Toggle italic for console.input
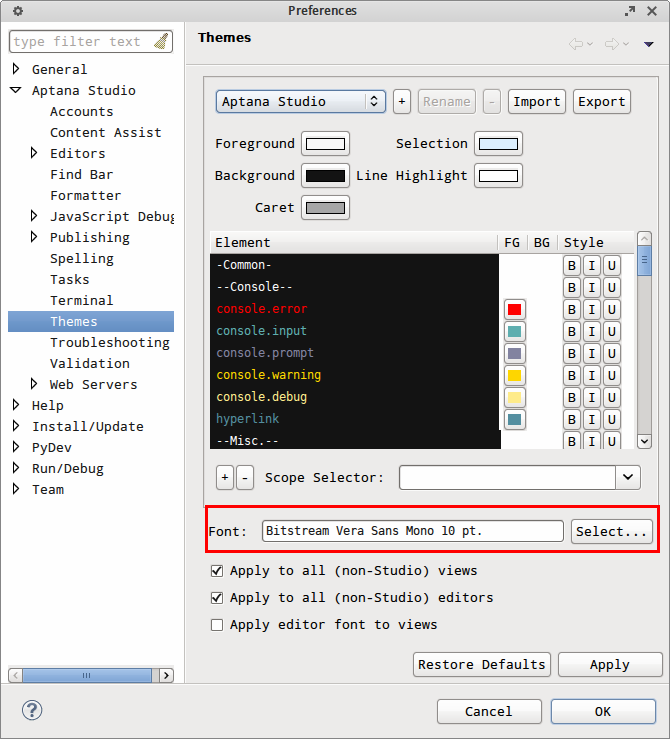 (592, 332)
